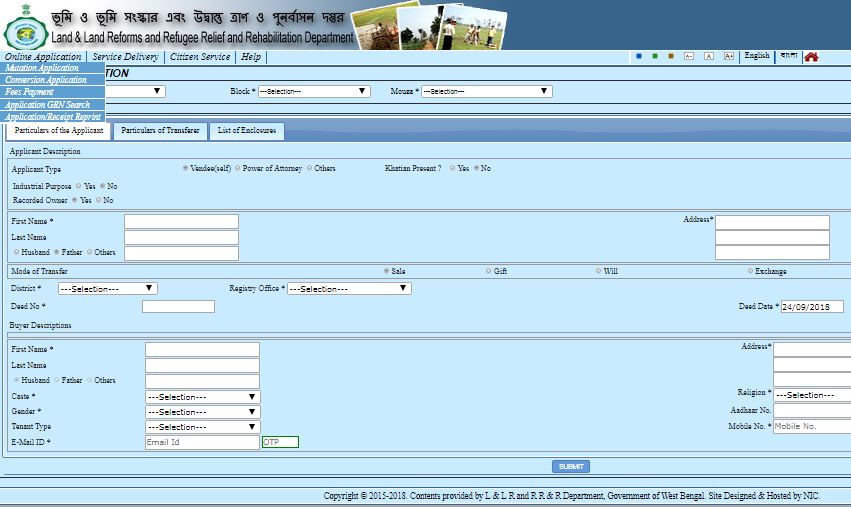The image size is (851, 507).
Task: Open the Block selection dropdown
Action: pos(314,91)
